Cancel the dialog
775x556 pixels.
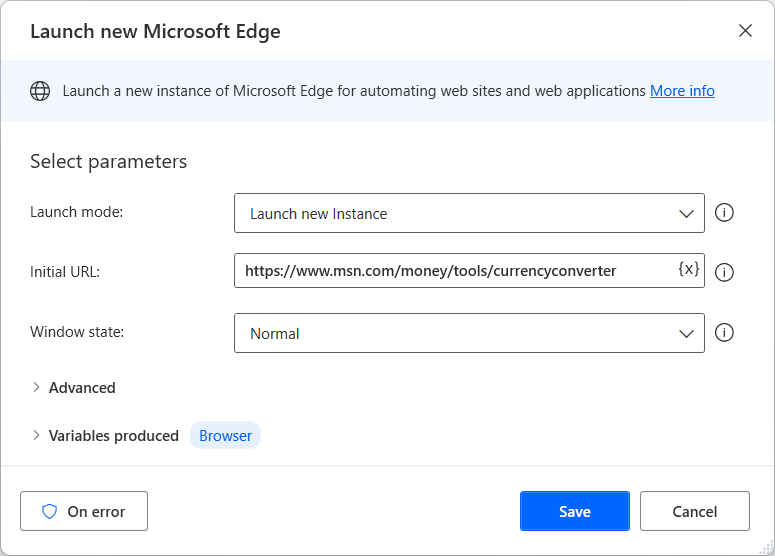pyautogui.click(x=695, y=511)
